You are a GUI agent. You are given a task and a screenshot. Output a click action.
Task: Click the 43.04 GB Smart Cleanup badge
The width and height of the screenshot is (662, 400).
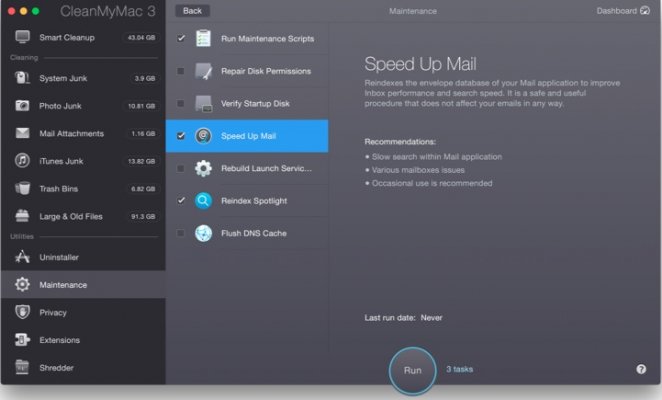click(x=141, y=37)
